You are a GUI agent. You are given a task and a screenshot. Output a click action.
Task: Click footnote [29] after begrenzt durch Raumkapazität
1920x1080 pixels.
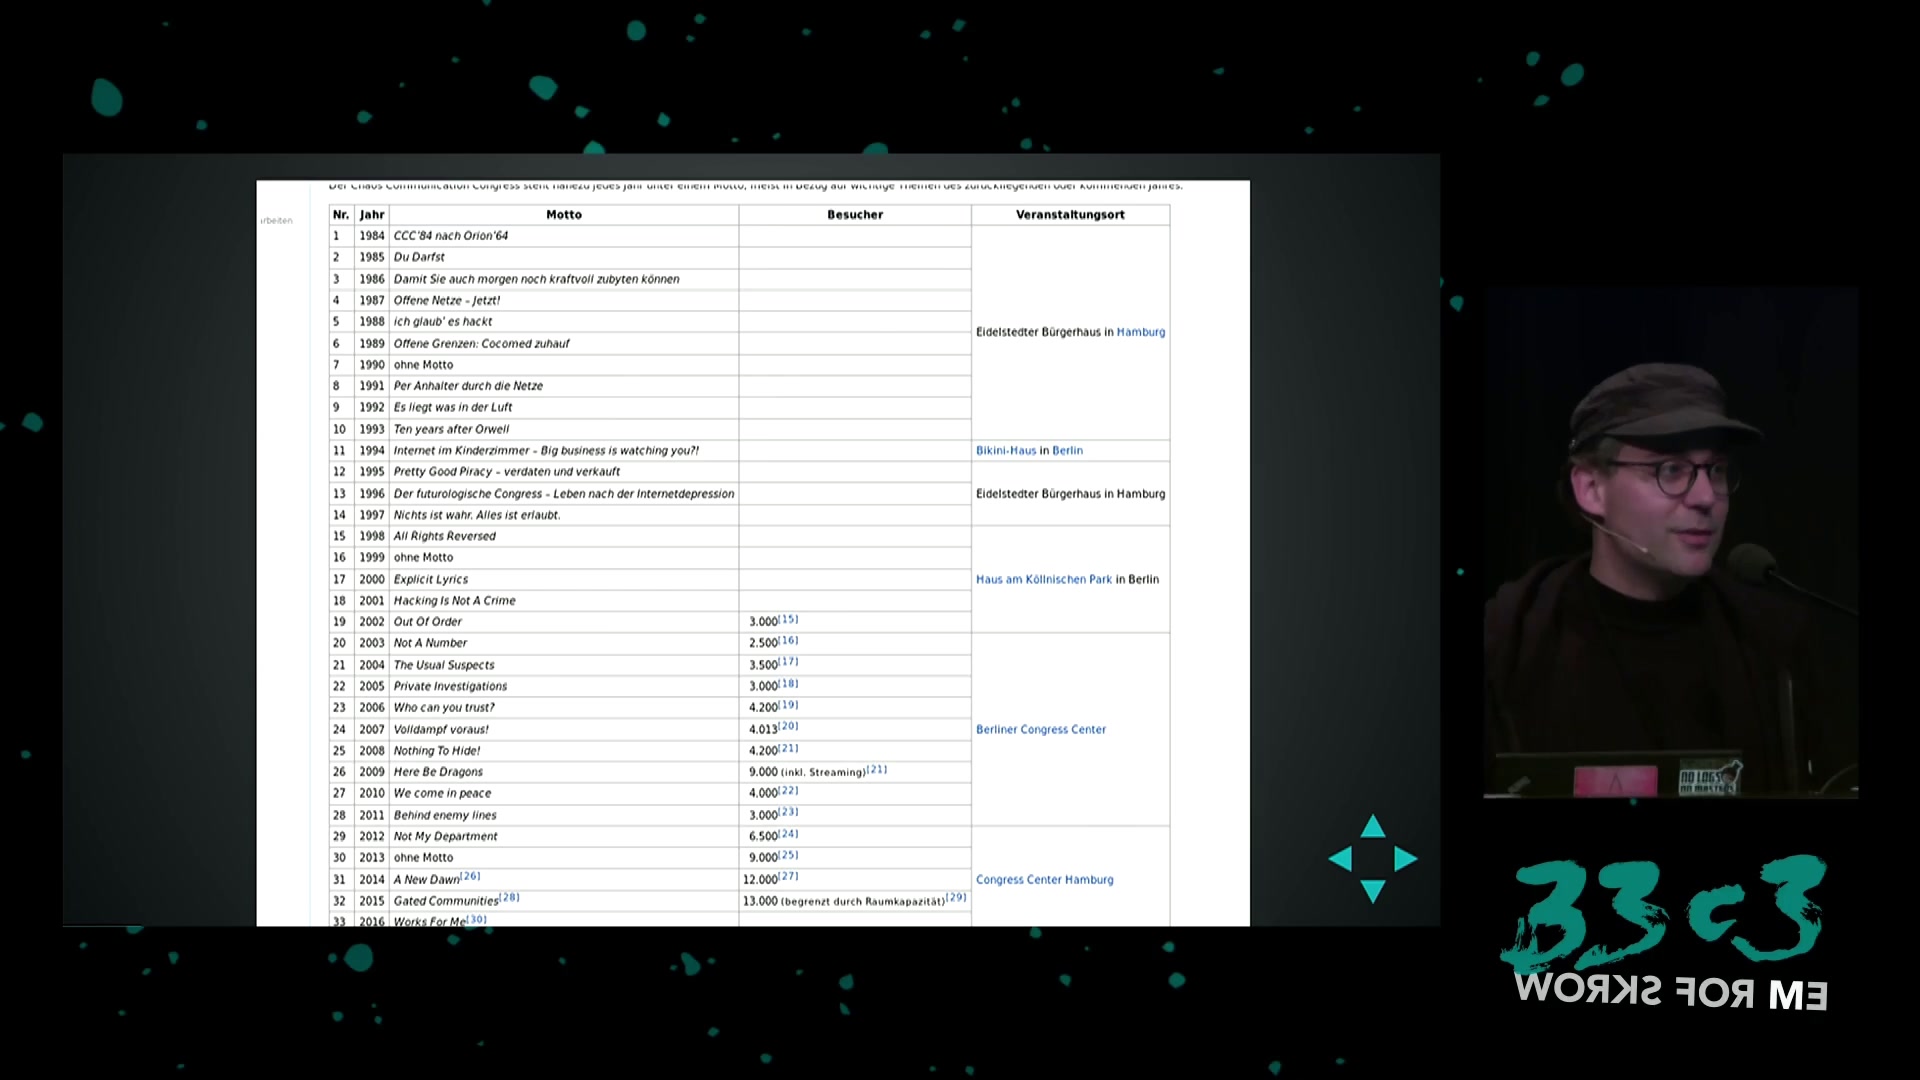click(957, 897)
